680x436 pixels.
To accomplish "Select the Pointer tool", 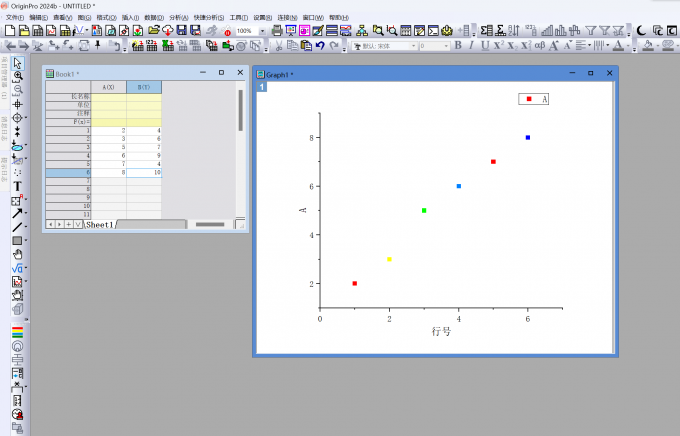I will [x=17, y=63].
